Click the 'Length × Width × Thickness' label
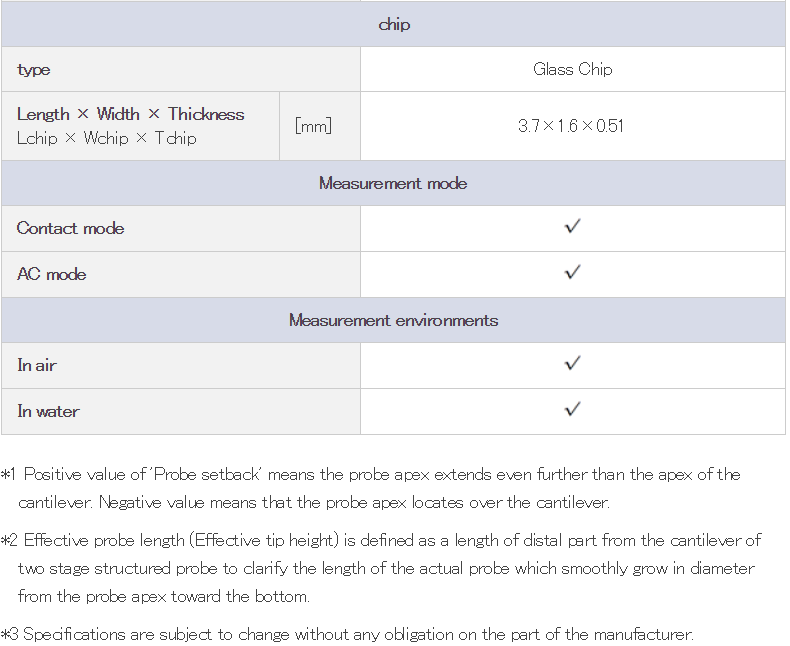Viewport: 790px width, 646px height. [x=130, y=114]
